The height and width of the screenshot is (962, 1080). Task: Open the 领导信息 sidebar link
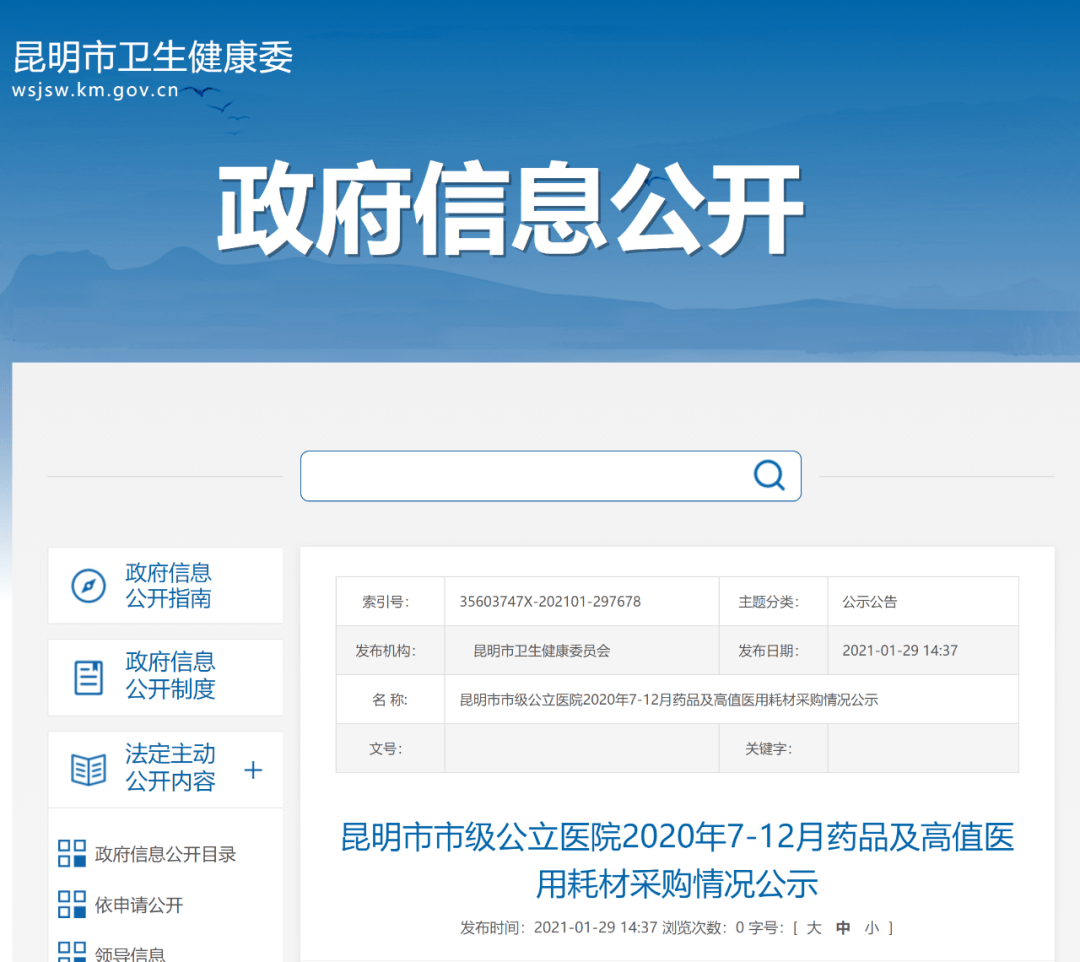click(x=130, y=954)
